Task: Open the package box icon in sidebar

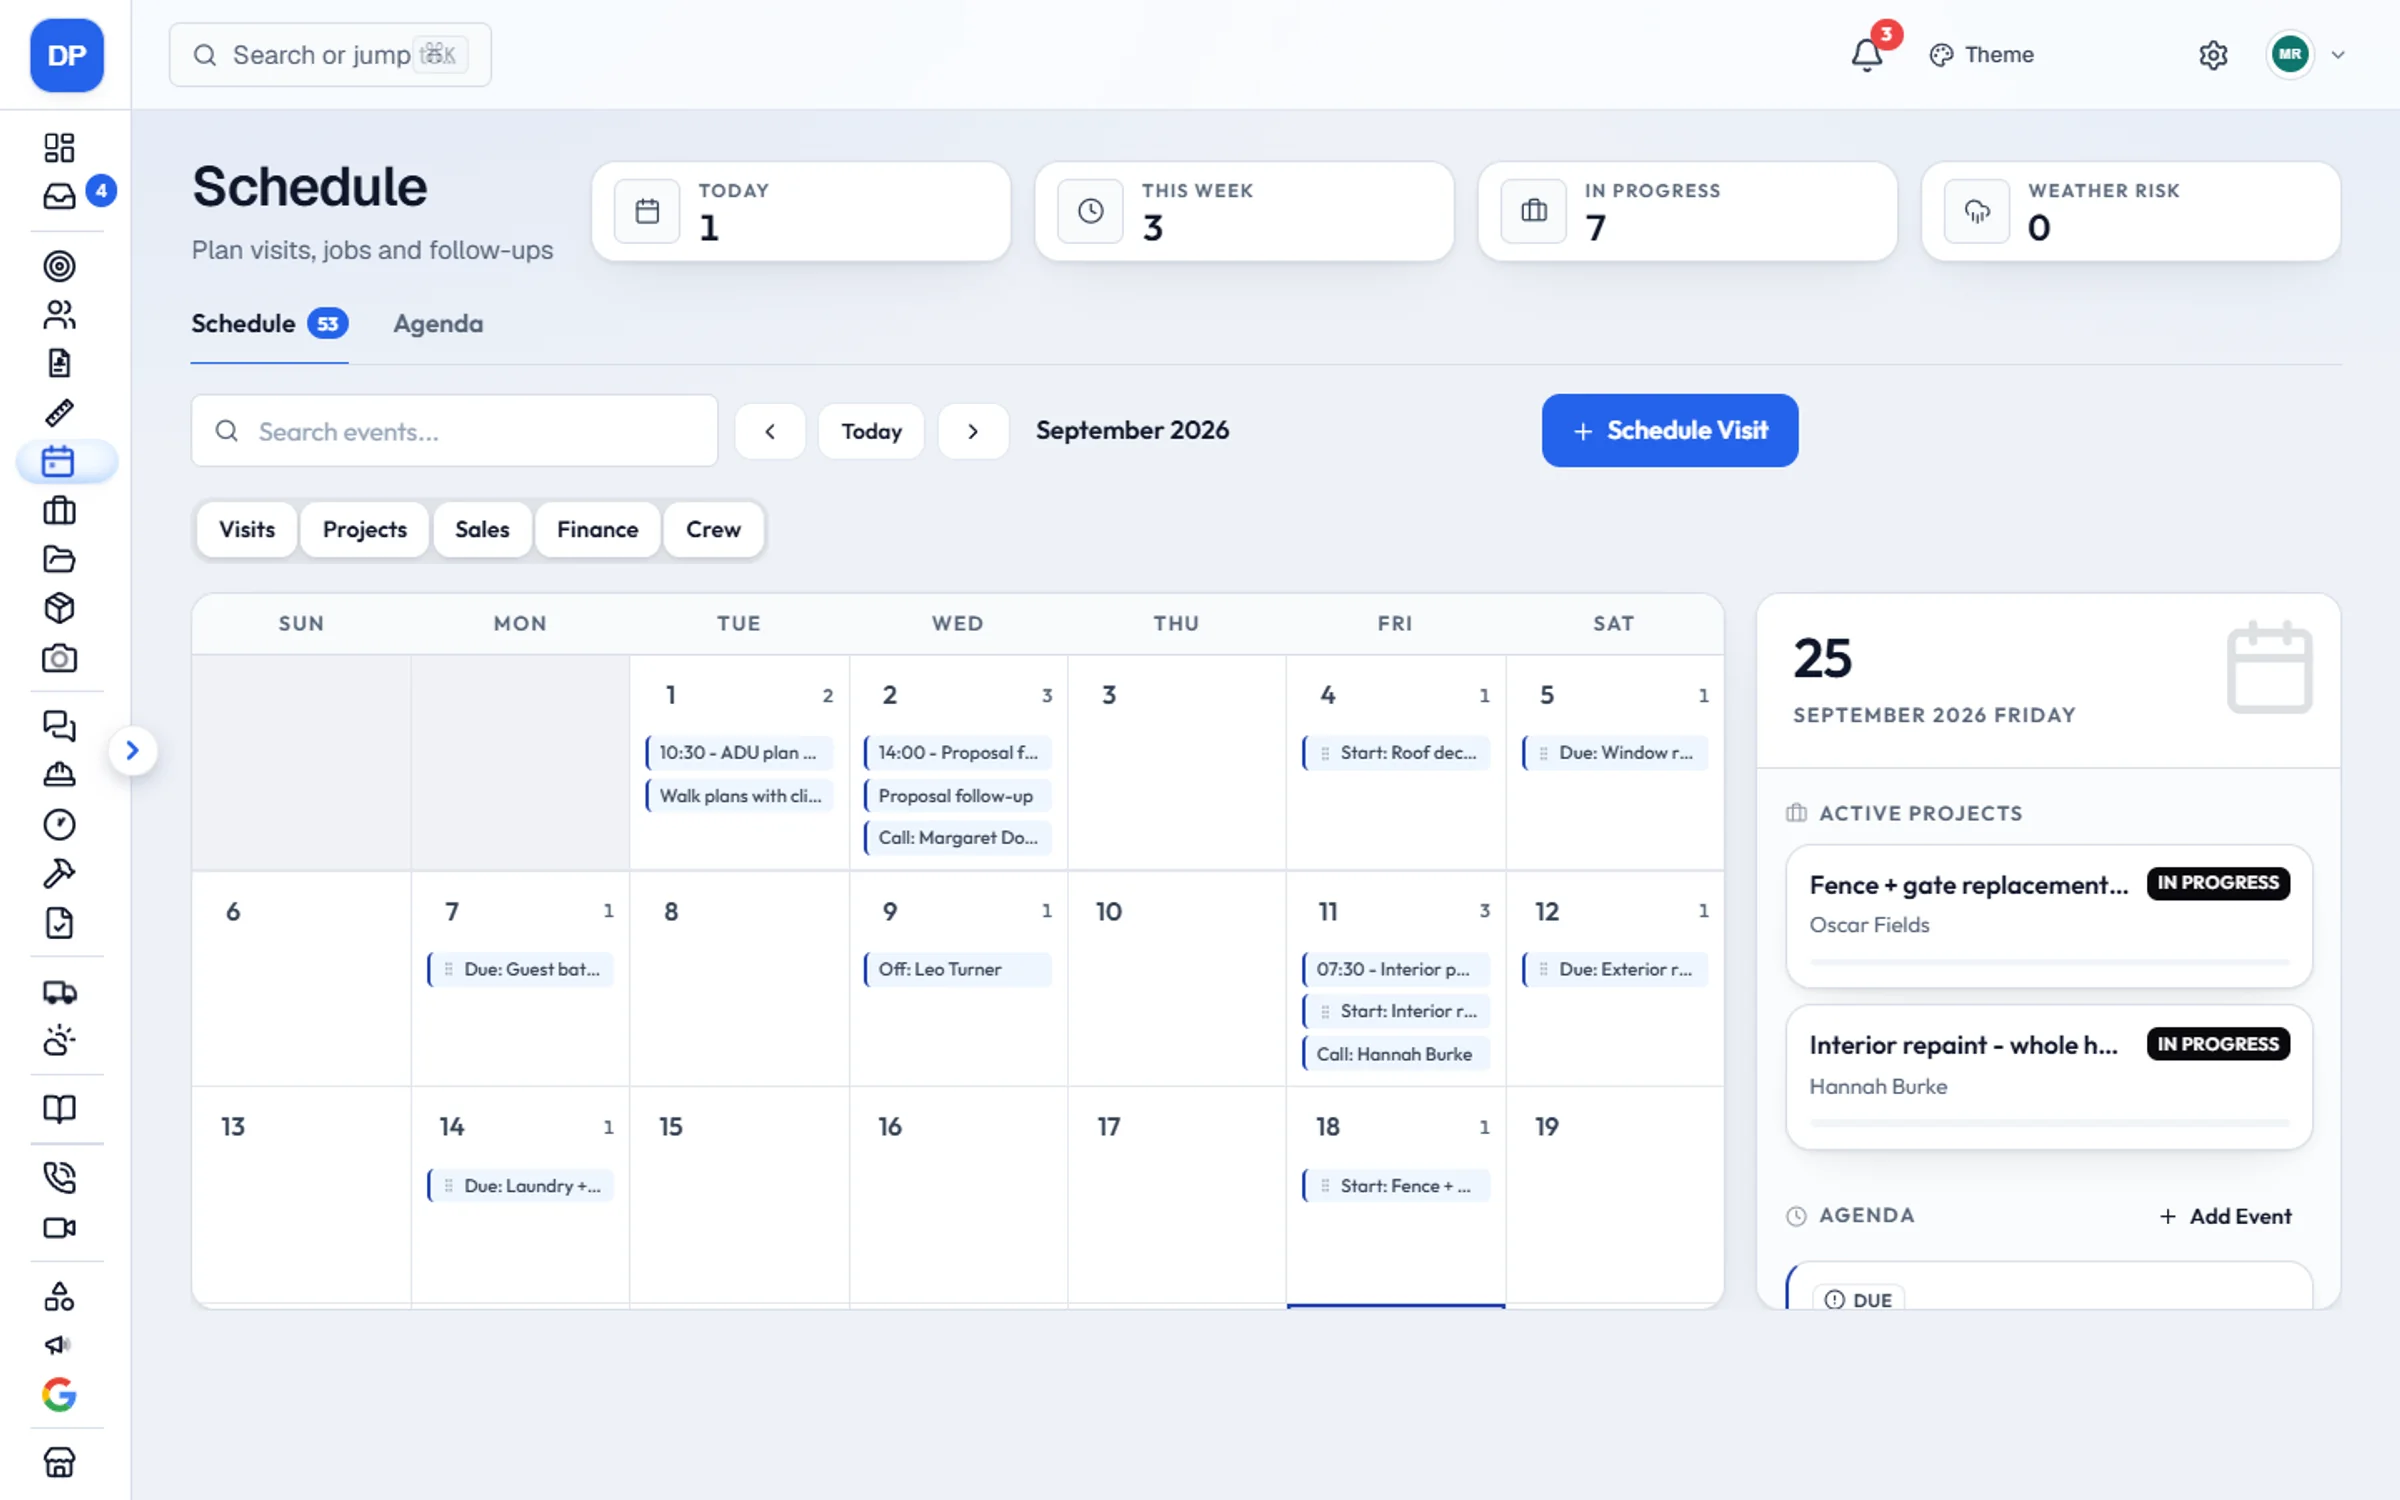Action: [x=60, y=608]
